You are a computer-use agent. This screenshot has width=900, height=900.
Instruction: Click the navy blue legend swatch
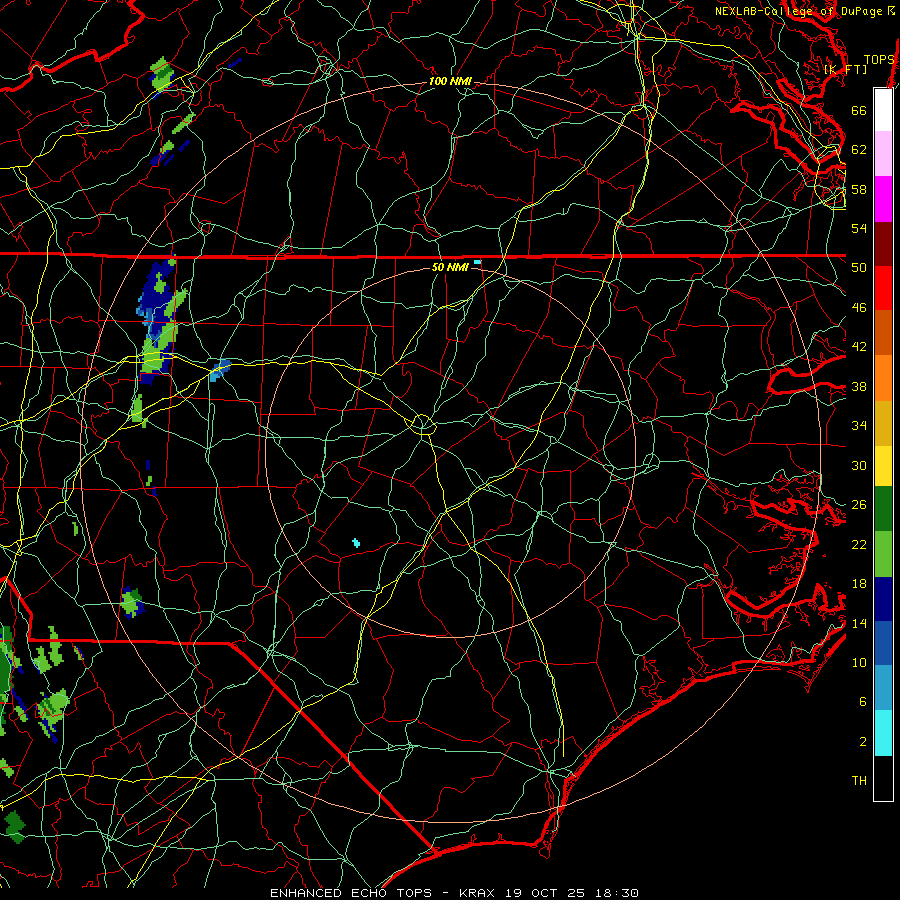pyautogui.click(x=883, y=599)
